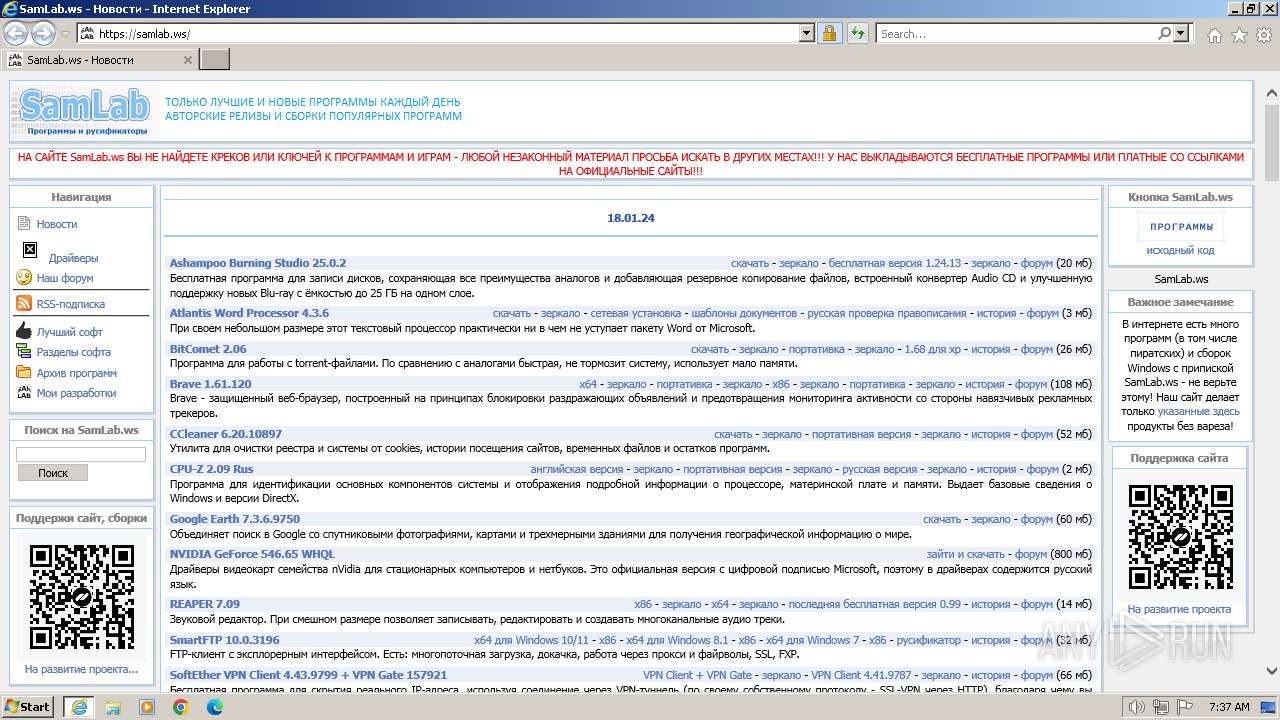Select the SamLab.ws - Новости tab
Image resolution: width=1280 pixels, height=720 pixels.
tap(99, 60)
